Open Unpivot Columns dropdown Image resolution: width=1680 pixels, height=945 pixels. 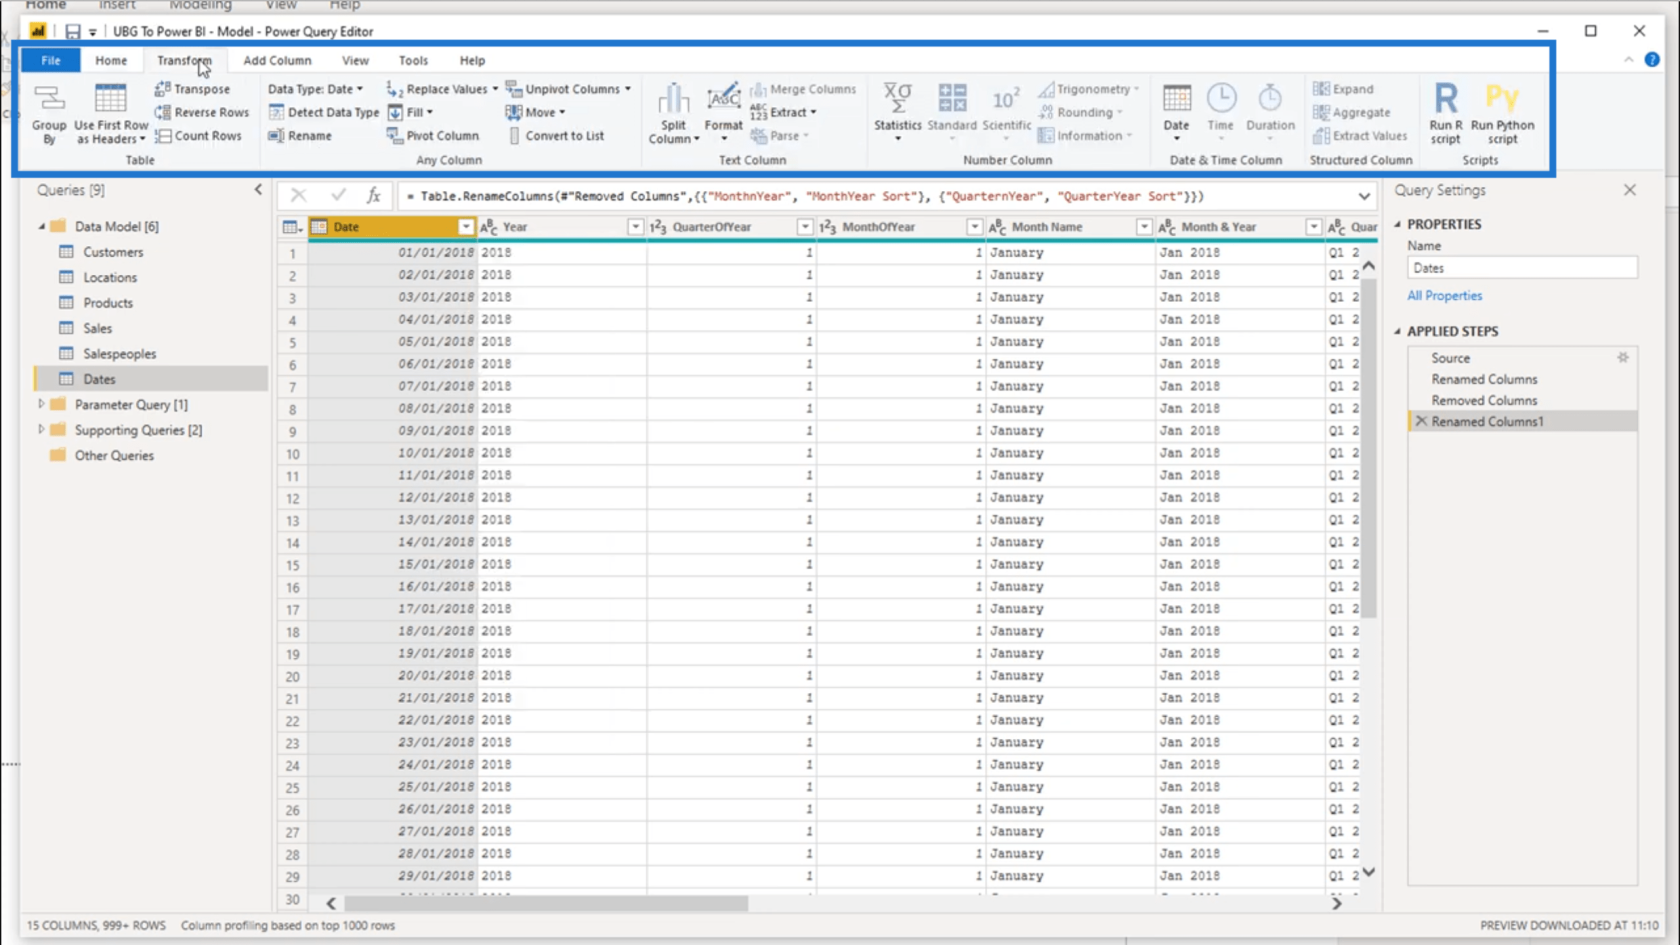click(x=569, y=89)
